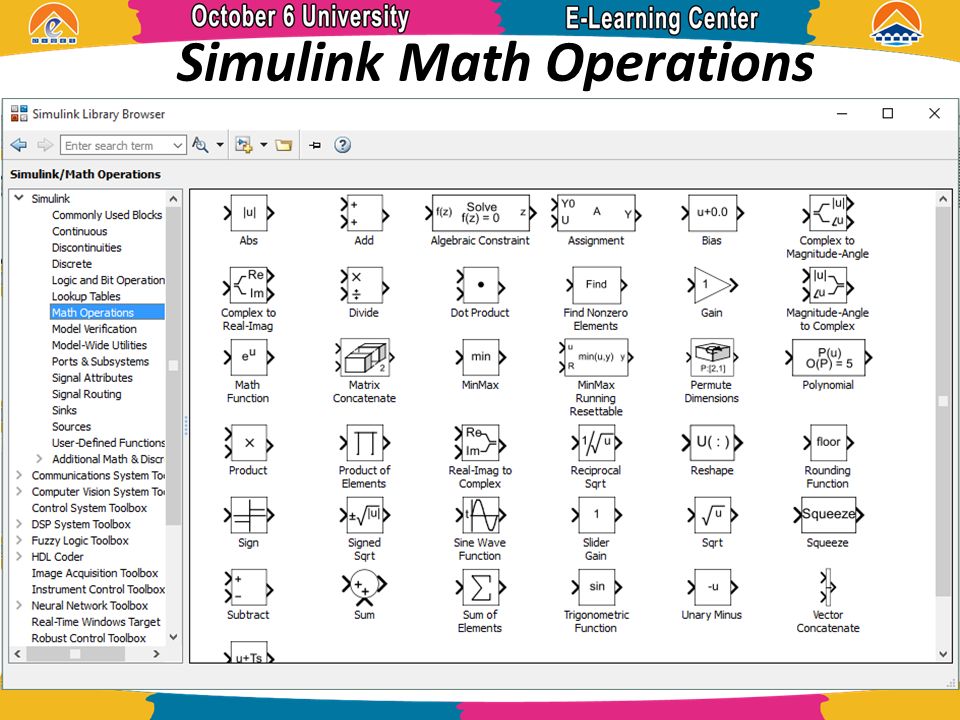Expand the HDL Coder node
The height and width of the screenshot is (720, 960).
pos(19,557)
